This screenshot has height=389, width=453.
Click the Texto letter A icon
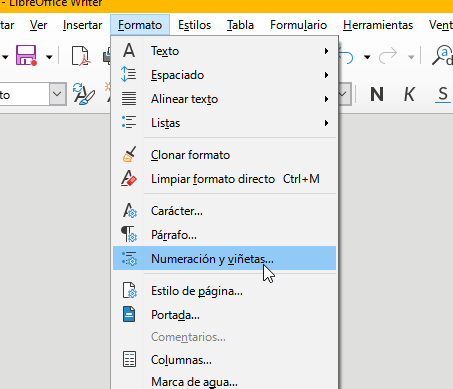(x=129, y=51)
